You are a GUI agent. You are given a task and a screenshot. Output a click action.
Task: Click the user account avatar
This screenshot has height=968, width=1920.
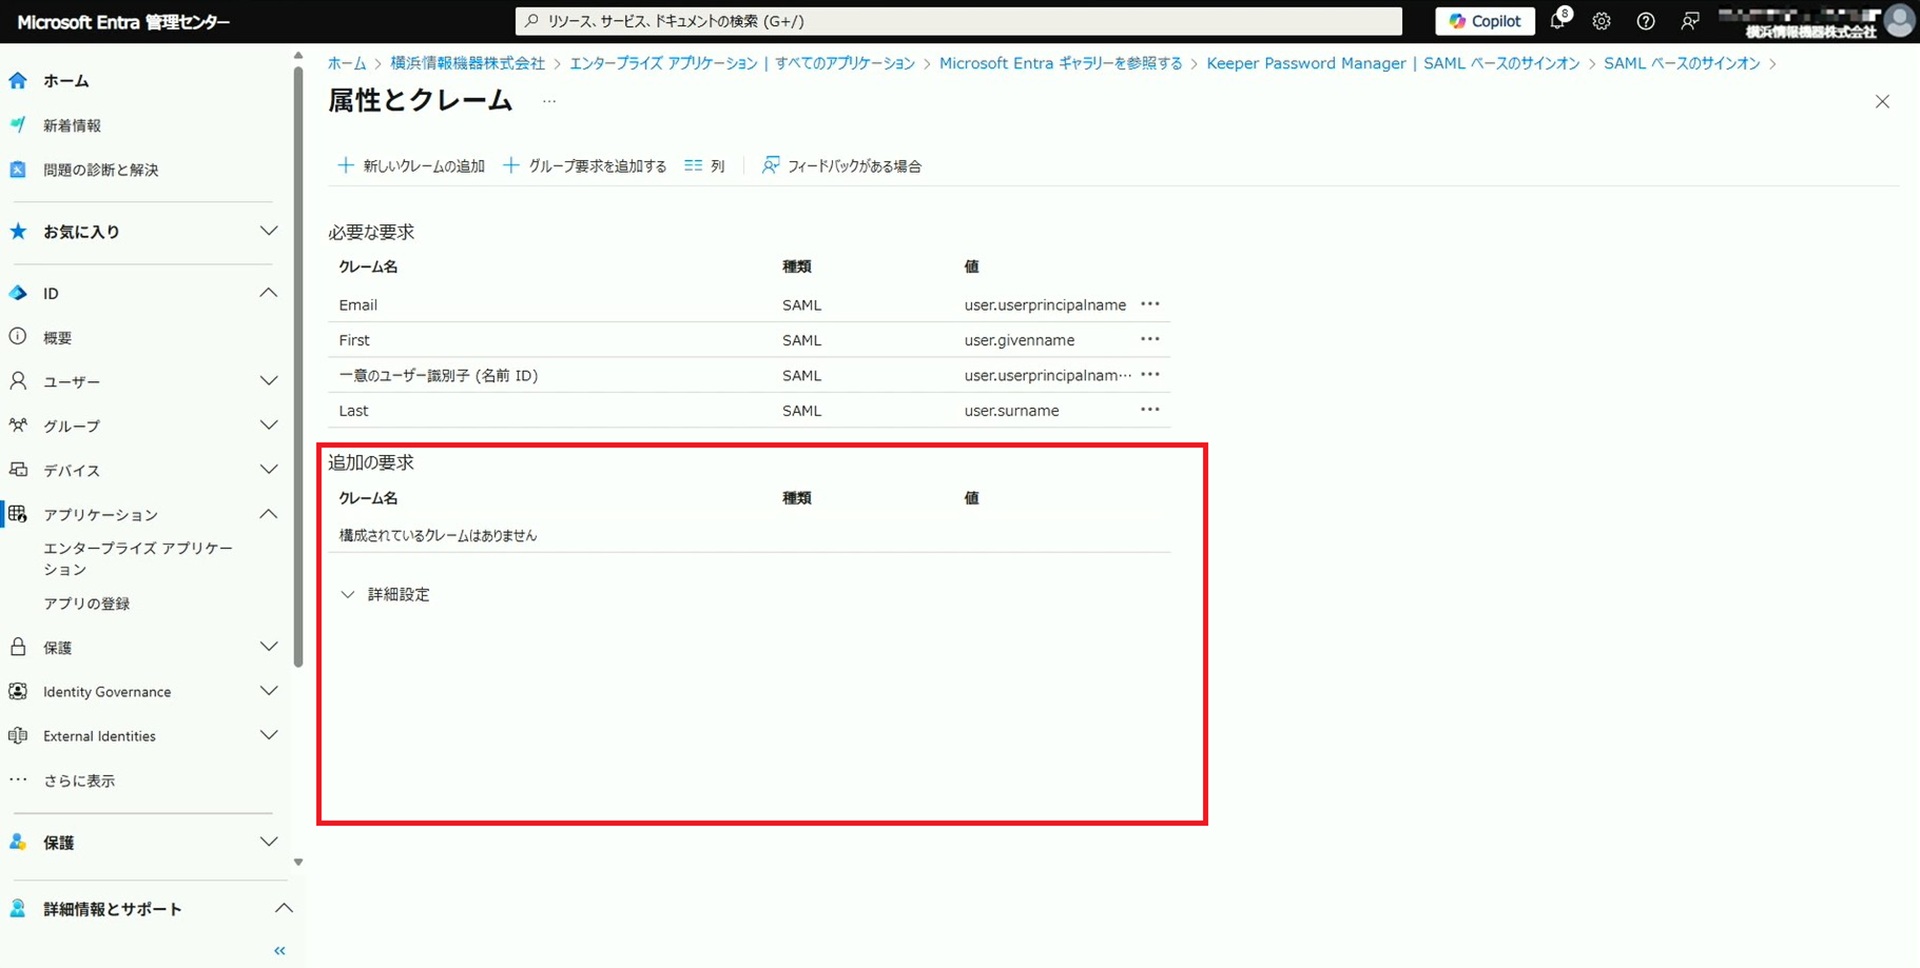click(1898, 21)
